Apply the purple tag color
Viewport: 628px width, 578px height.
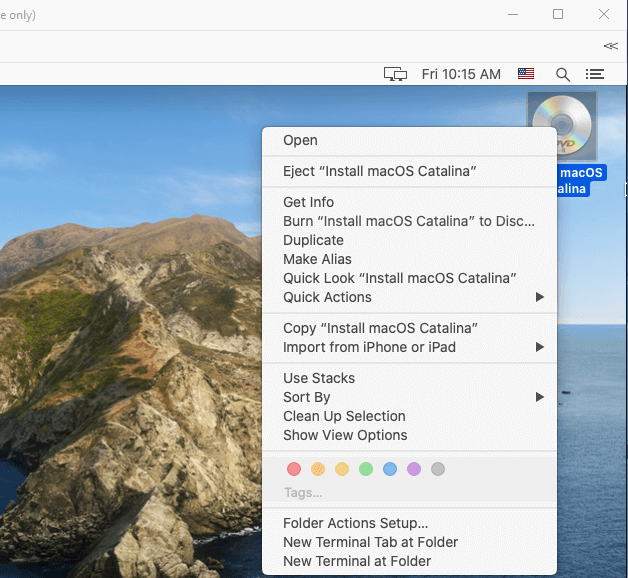pos(414,469)
